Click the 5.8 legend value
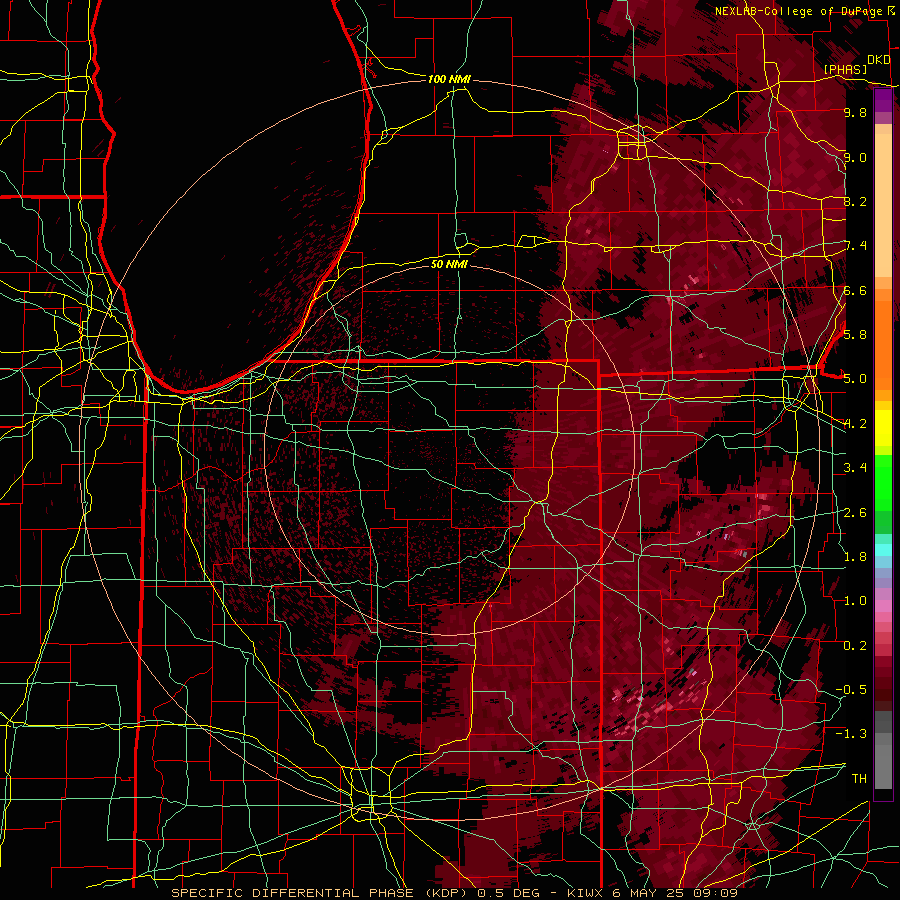Screen dimensions: 900x900 click(855, 335)
